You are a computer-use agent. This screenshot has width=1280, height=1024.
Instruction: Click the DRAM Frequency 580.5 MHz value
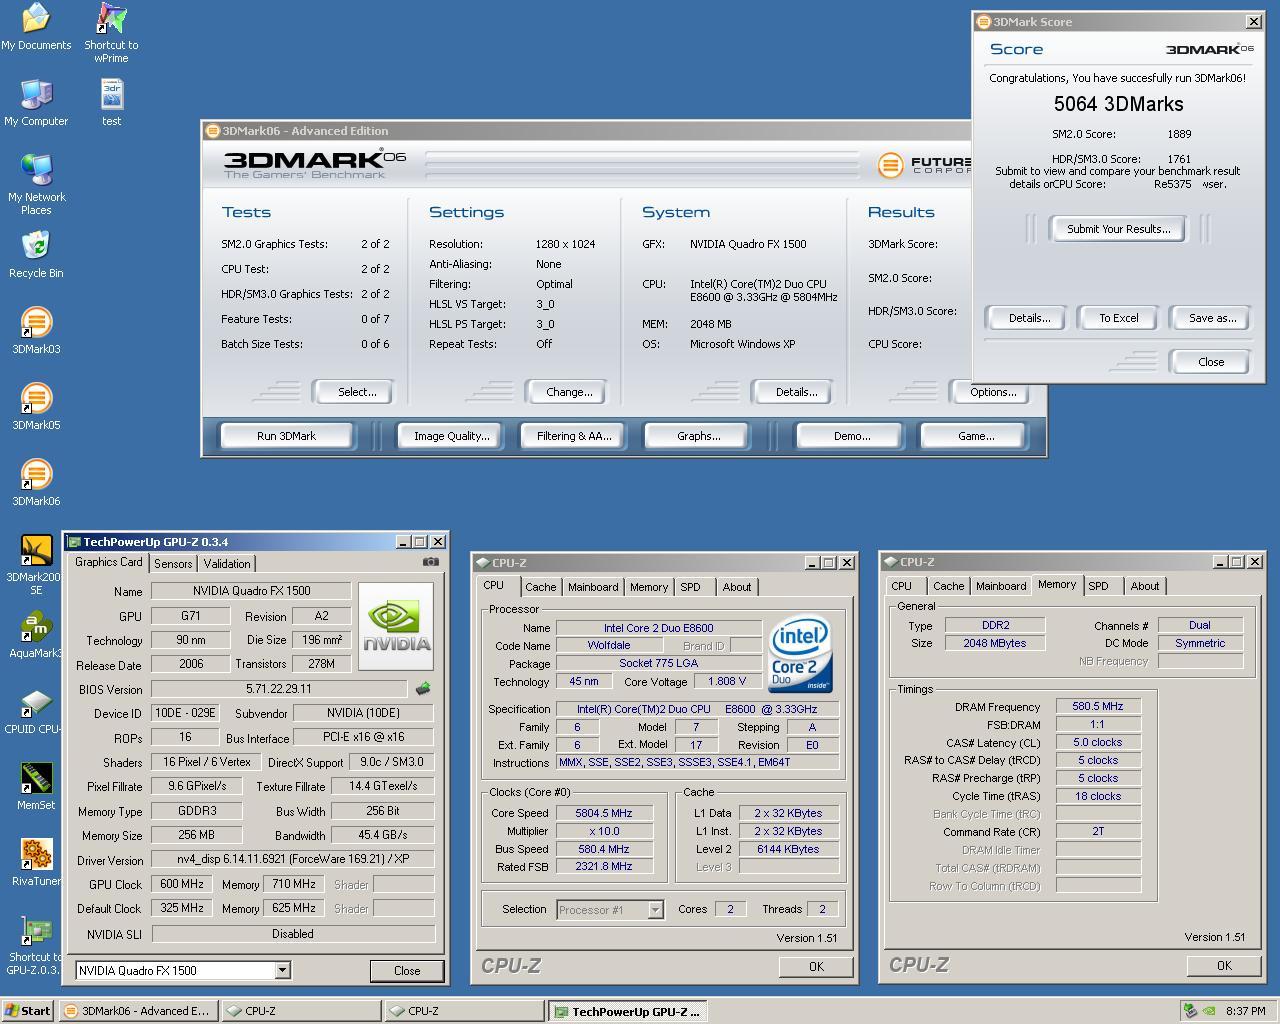point(1097,706)
